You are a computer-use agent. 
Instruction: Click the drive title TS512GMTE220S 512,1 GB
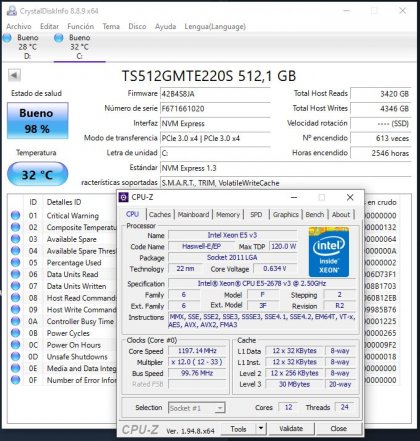pos(209,76)
